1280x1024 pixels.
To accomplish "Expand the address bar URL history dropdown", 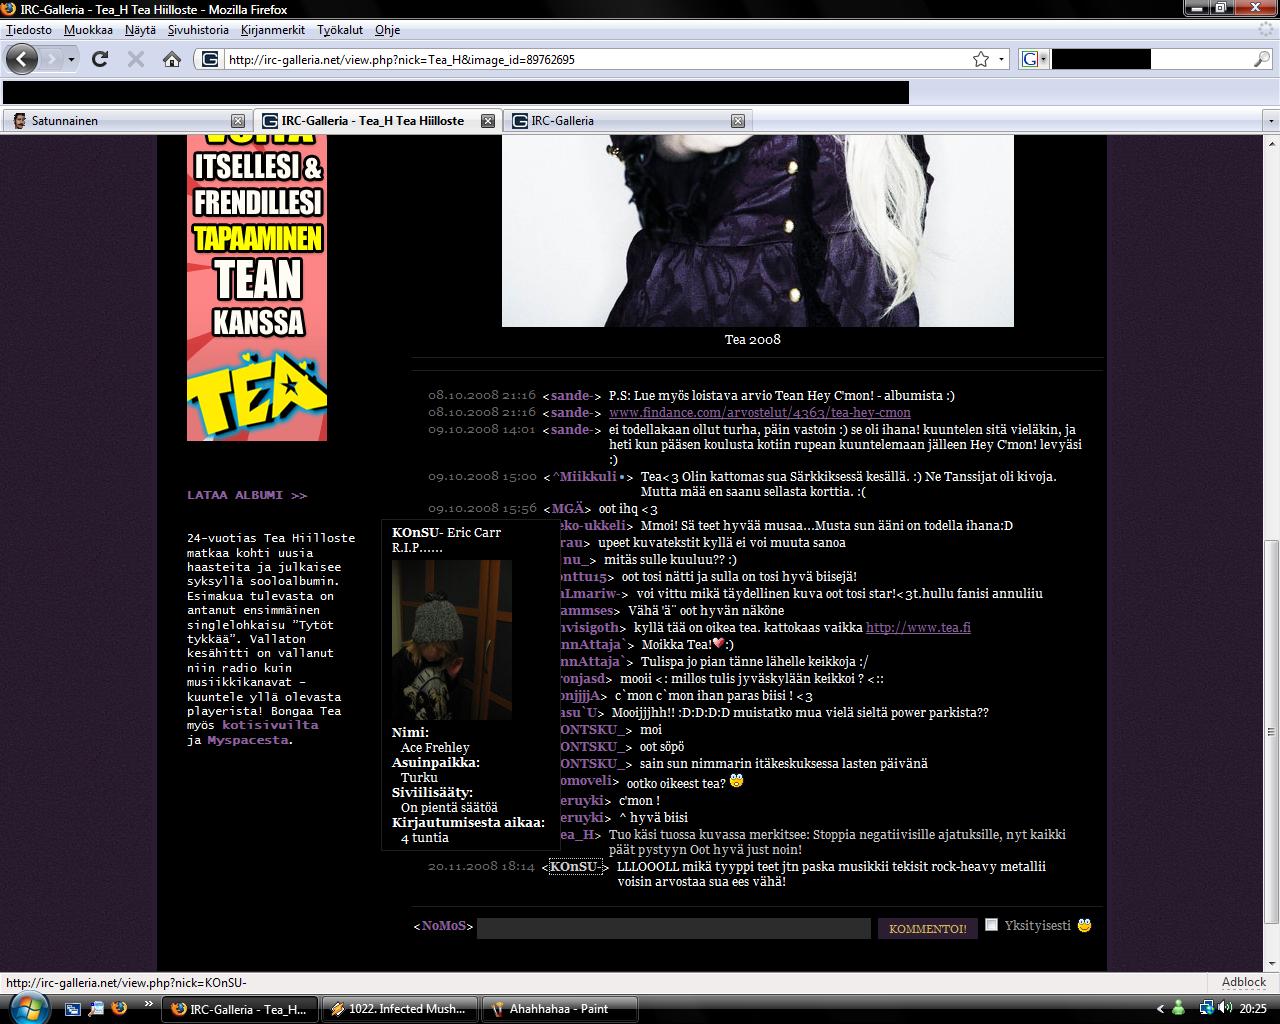I will click(x=1002, y=59).
